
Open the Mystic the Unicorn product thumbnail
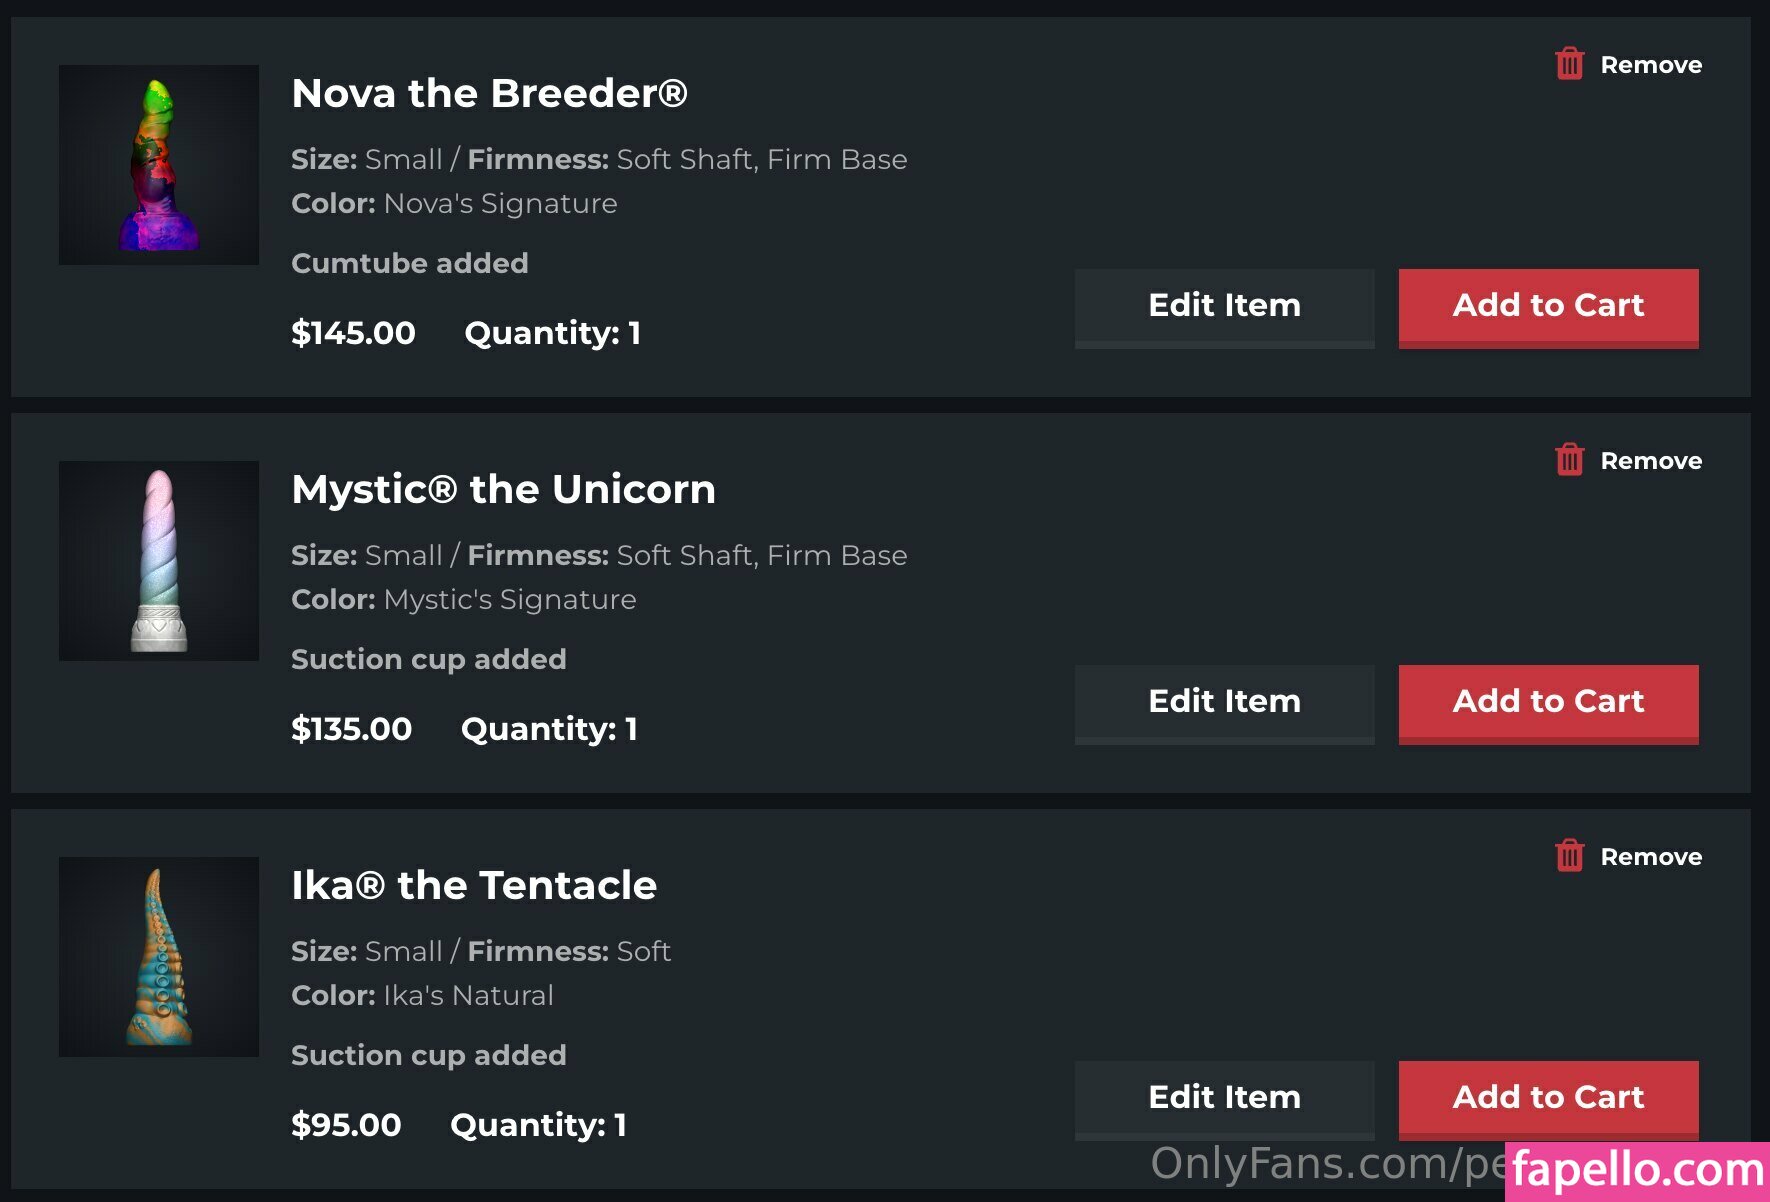coord(159,561)
